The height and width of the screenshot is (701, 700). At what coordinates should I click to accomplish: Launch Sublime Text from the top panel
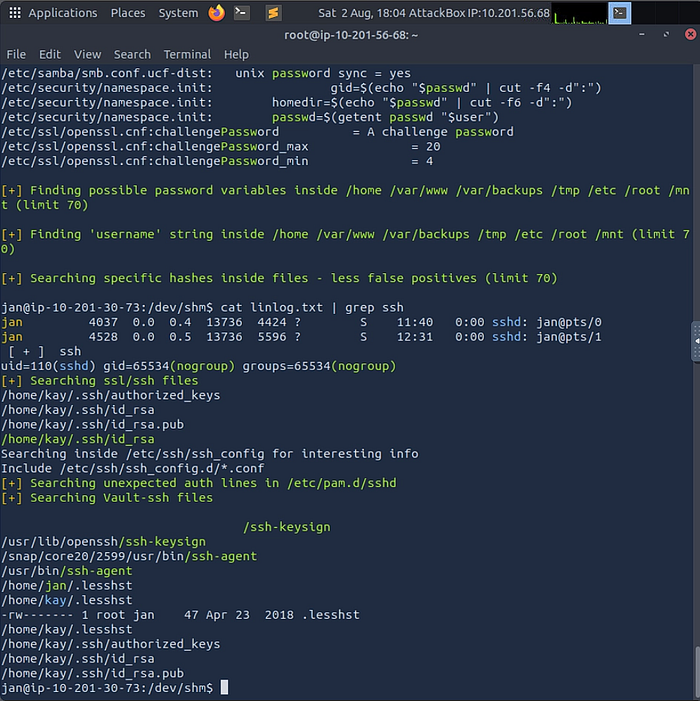(273, 13)
